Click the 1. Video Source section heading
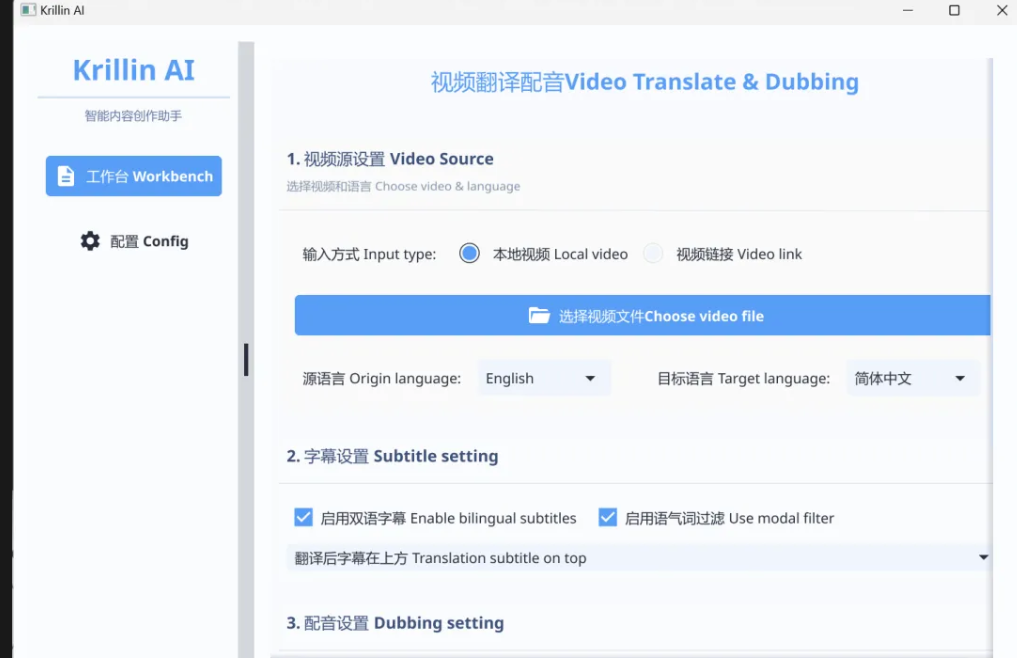1017x658 pixels. [390, 159]
